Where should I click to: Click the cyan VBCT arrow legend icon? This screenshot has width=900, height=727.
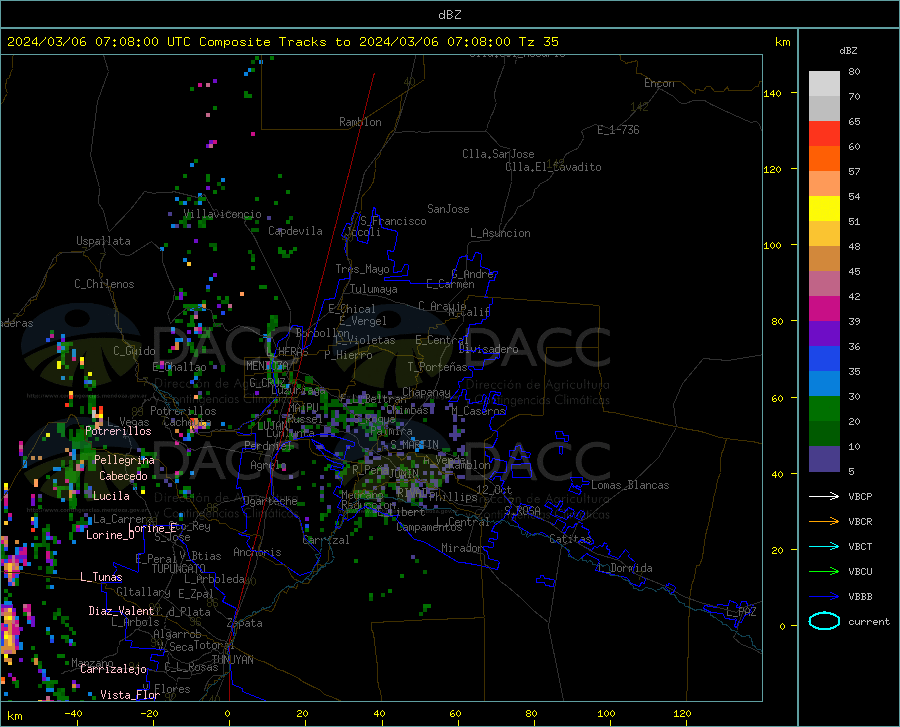coord(824,546)
